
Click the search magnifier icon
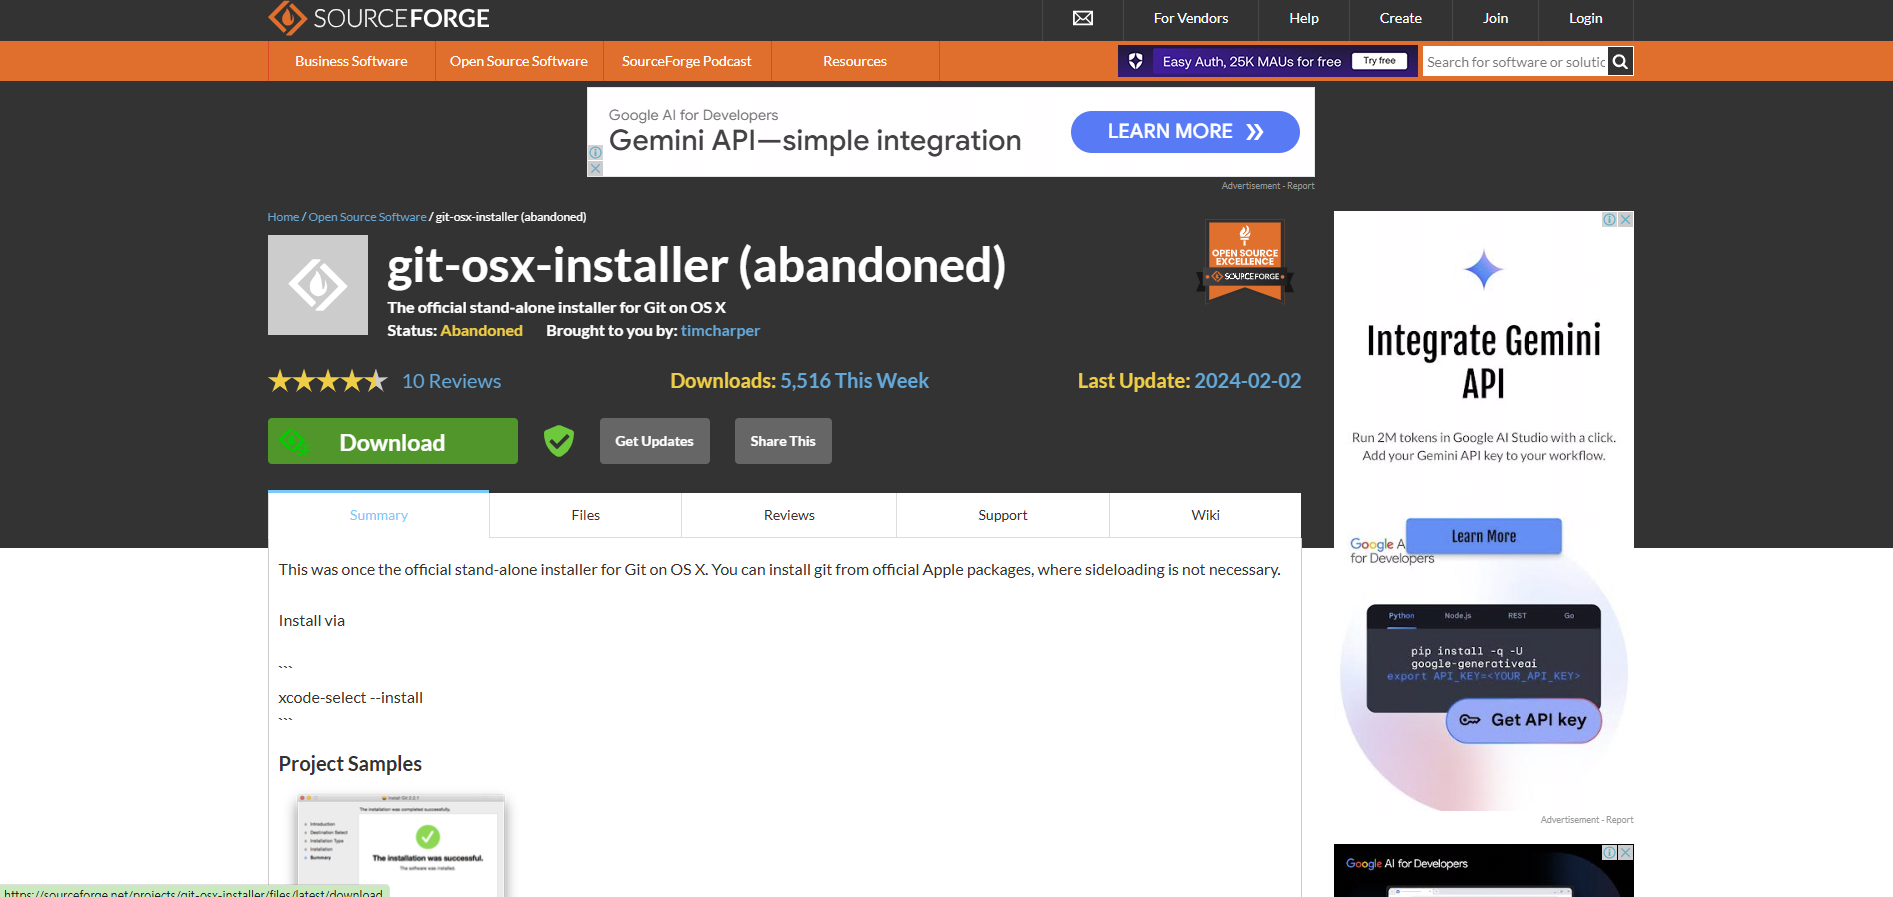(1621, 61)
